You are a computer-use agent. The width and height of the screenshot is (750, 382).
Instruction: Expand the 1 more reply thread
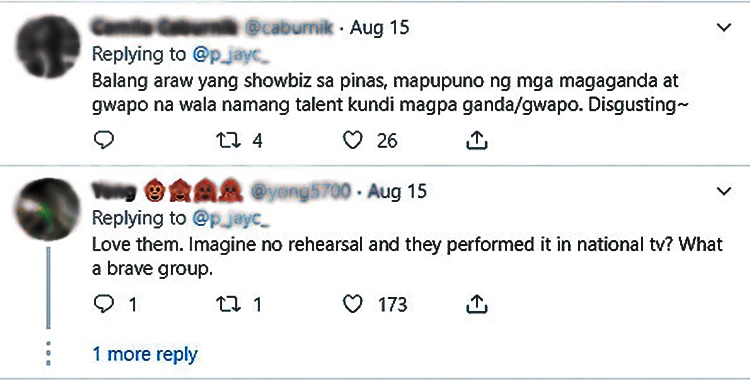click(x=145, y=354)
